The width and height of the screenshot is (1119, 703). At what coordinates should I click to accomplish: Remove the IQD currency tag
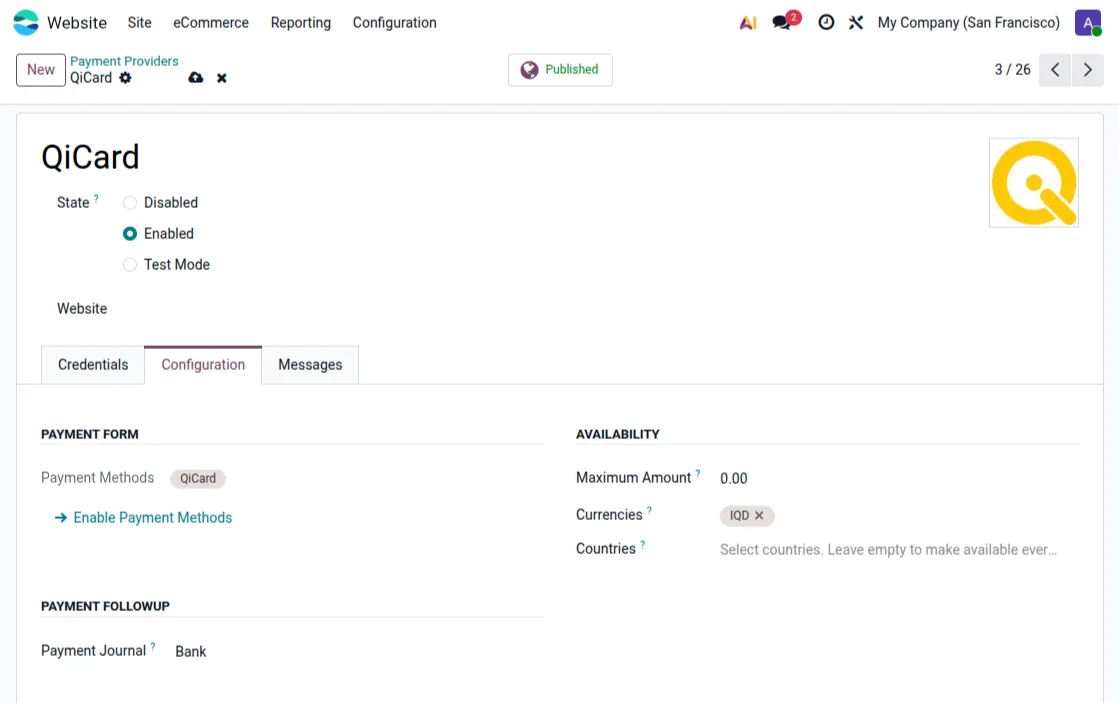(x=759, y=515)
